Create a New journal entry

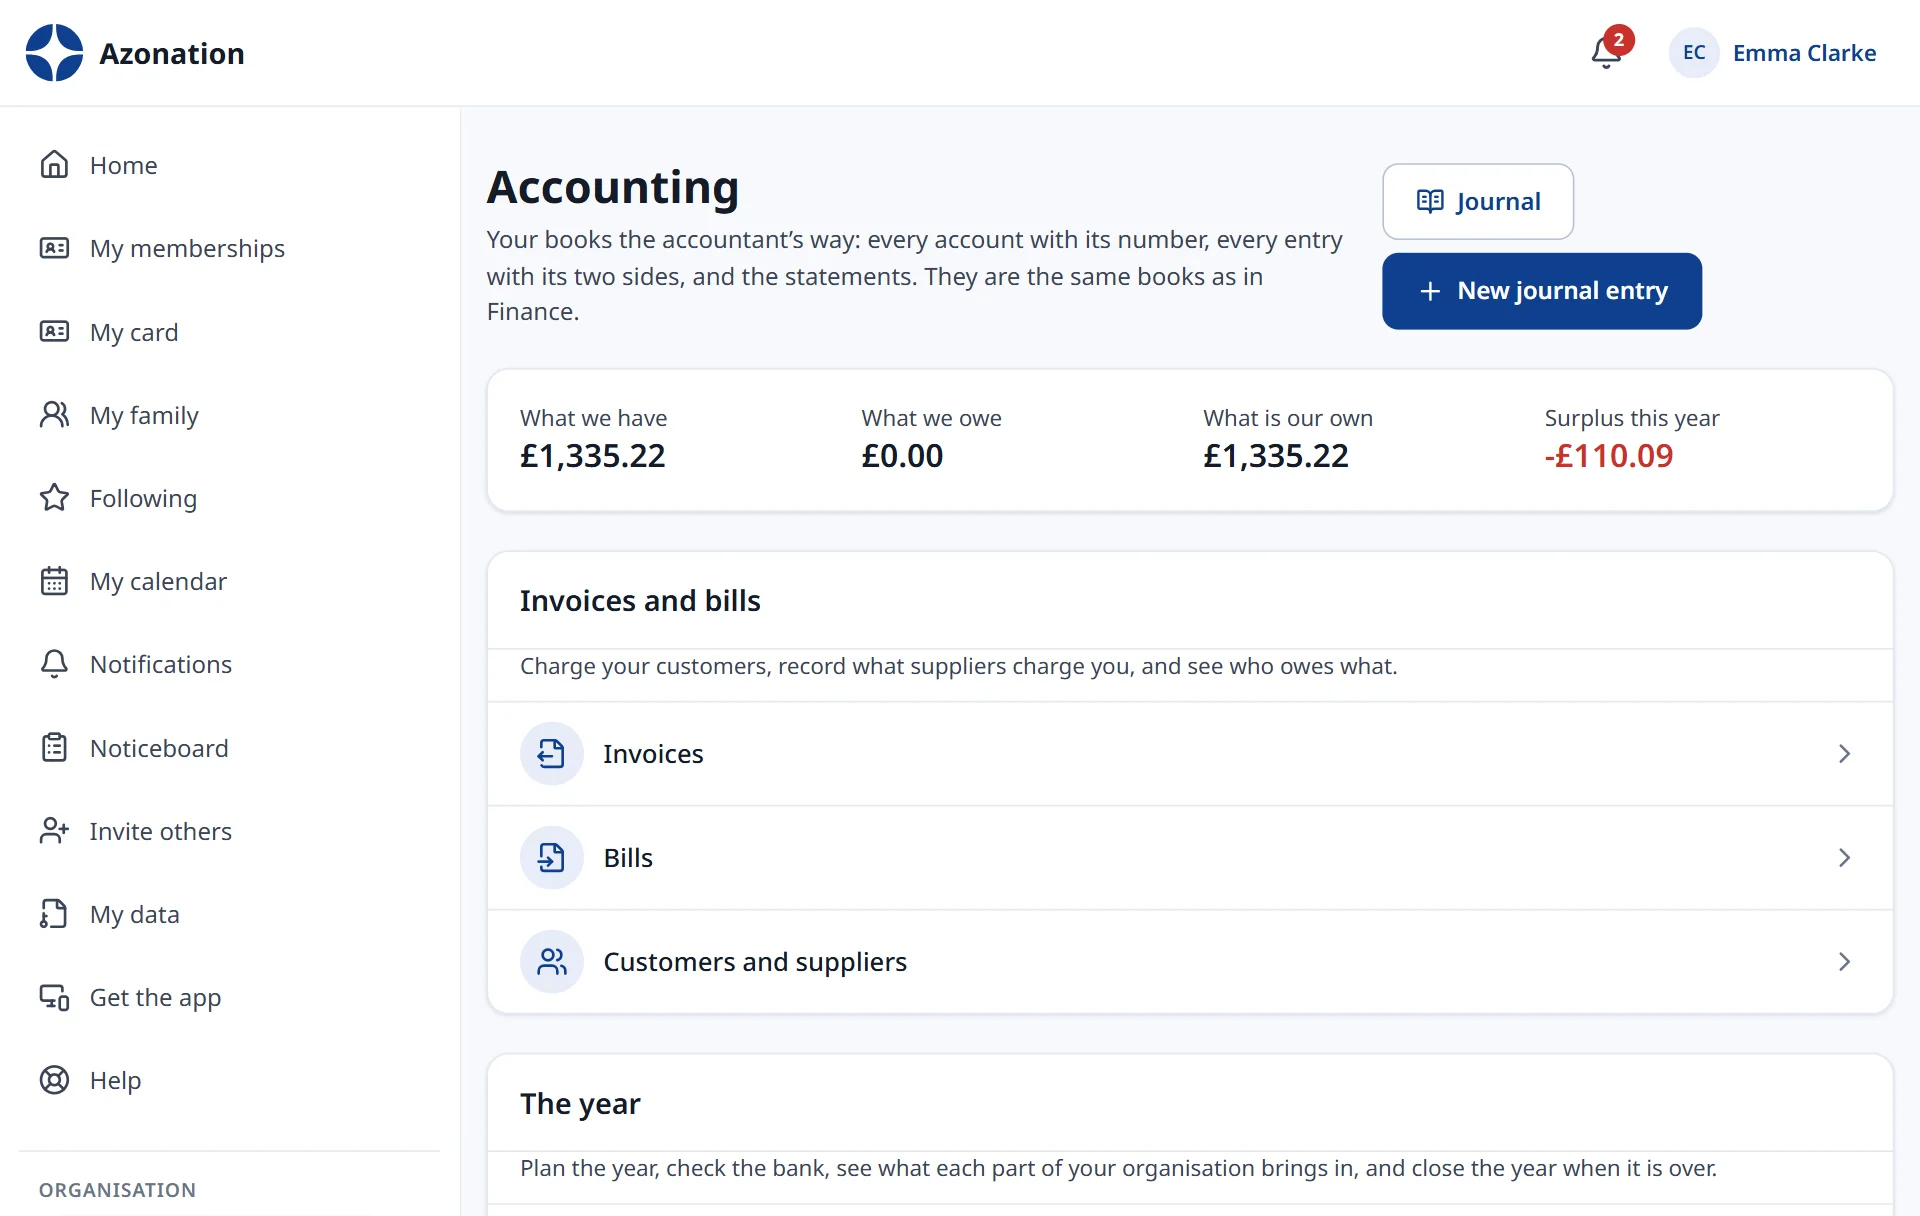click(x=1542, y=291)
